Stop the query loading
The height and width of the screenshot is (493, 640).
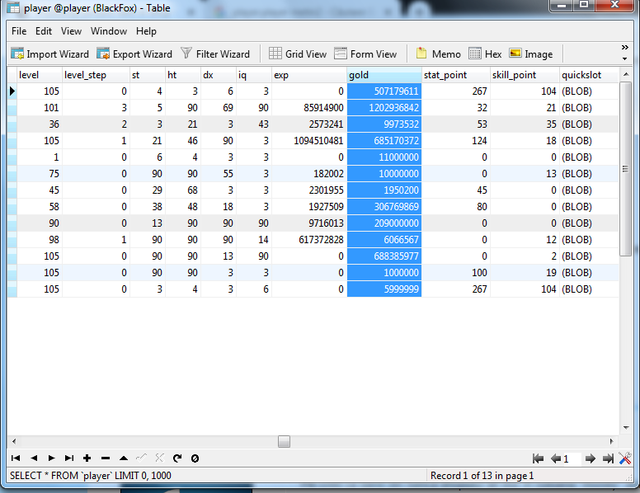pyautogui.click(x=195, y=458)
